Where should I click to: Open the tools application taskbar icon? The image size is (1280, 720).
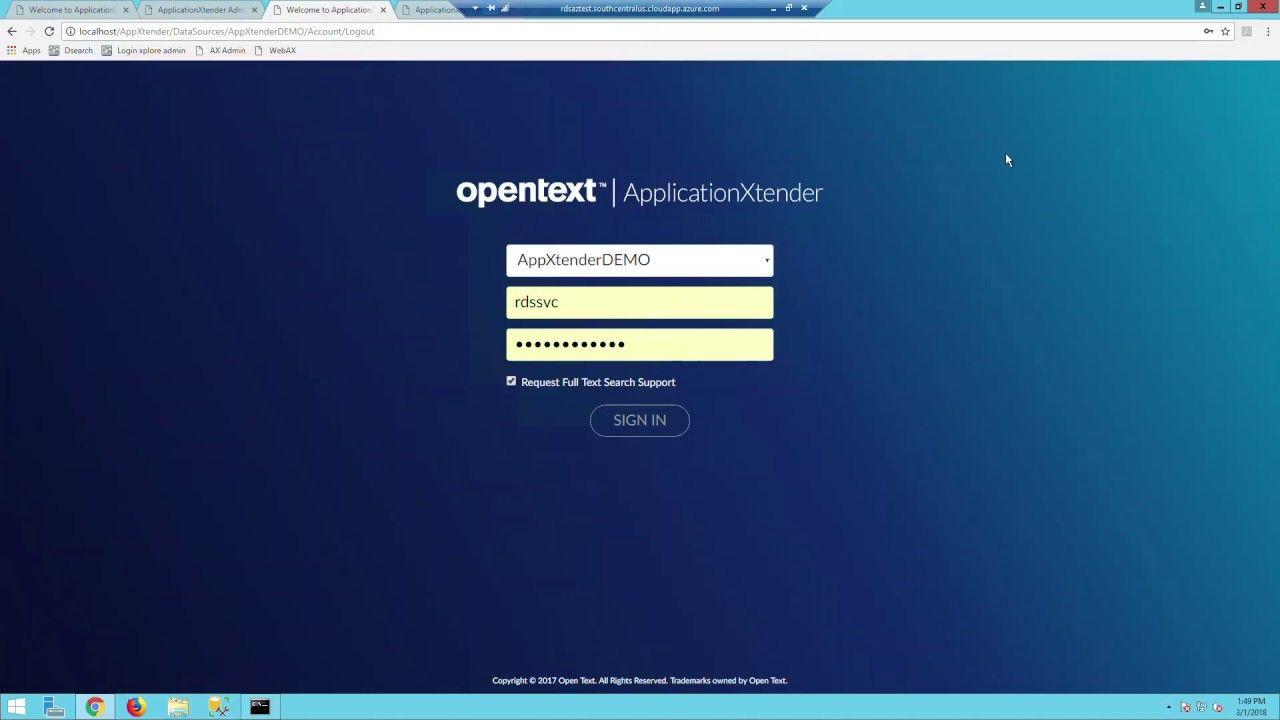coord(219,707)
